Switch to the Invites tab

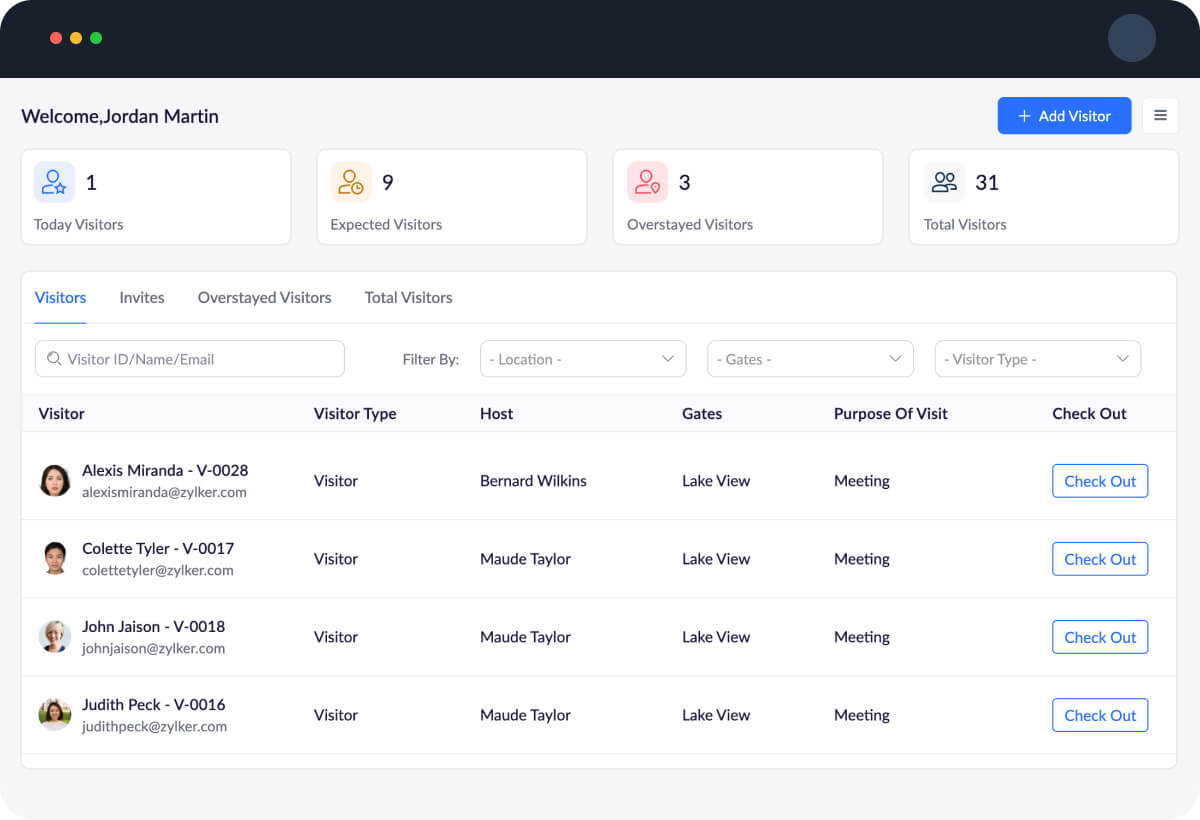(142, 298)
